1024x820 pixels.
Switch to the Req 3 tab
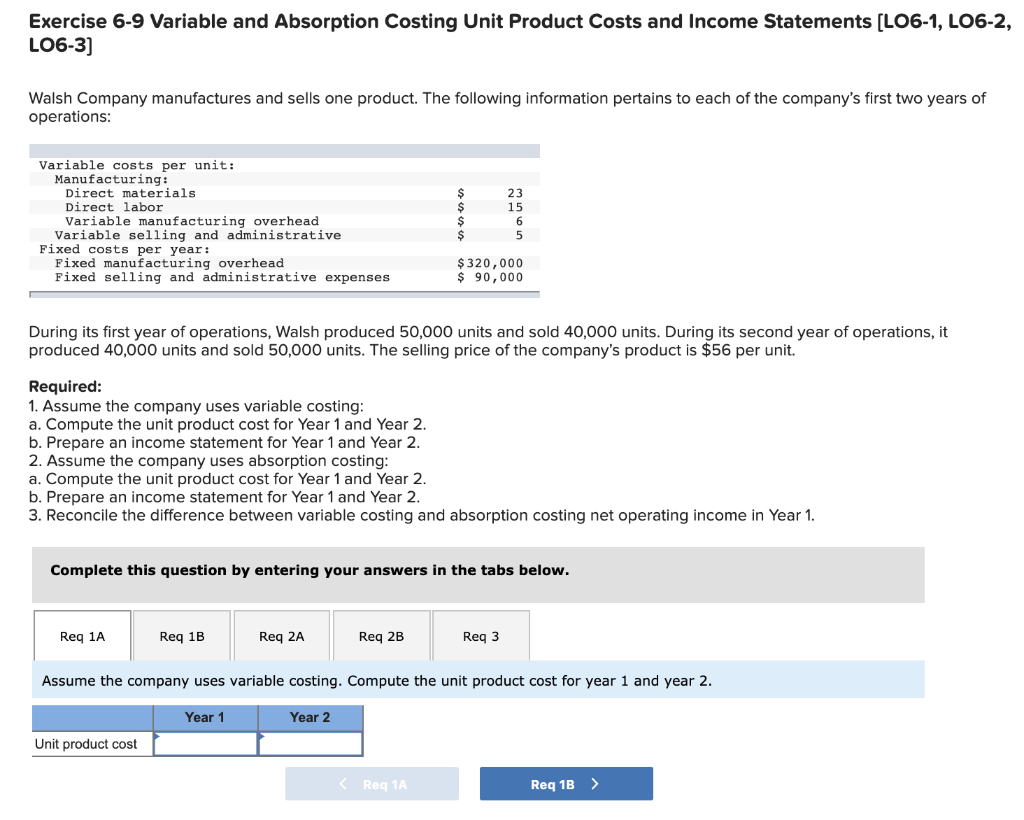click(481, 635)
